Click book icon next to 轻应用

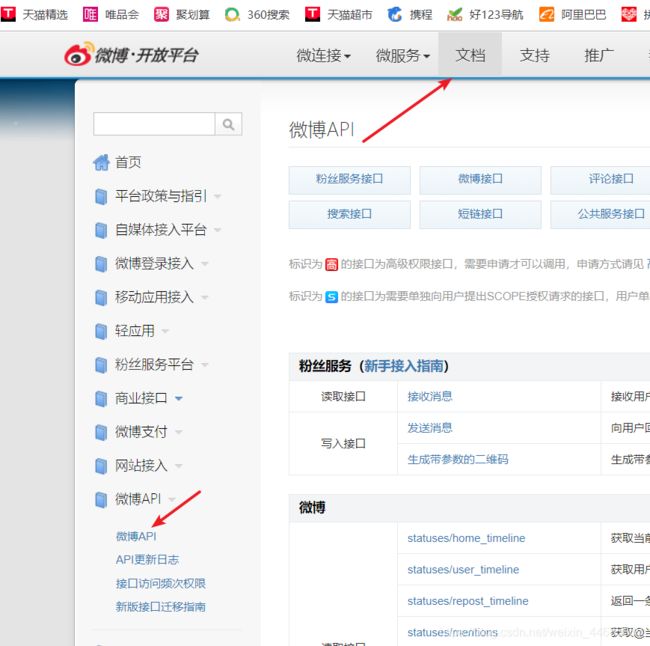click(101, 331)
